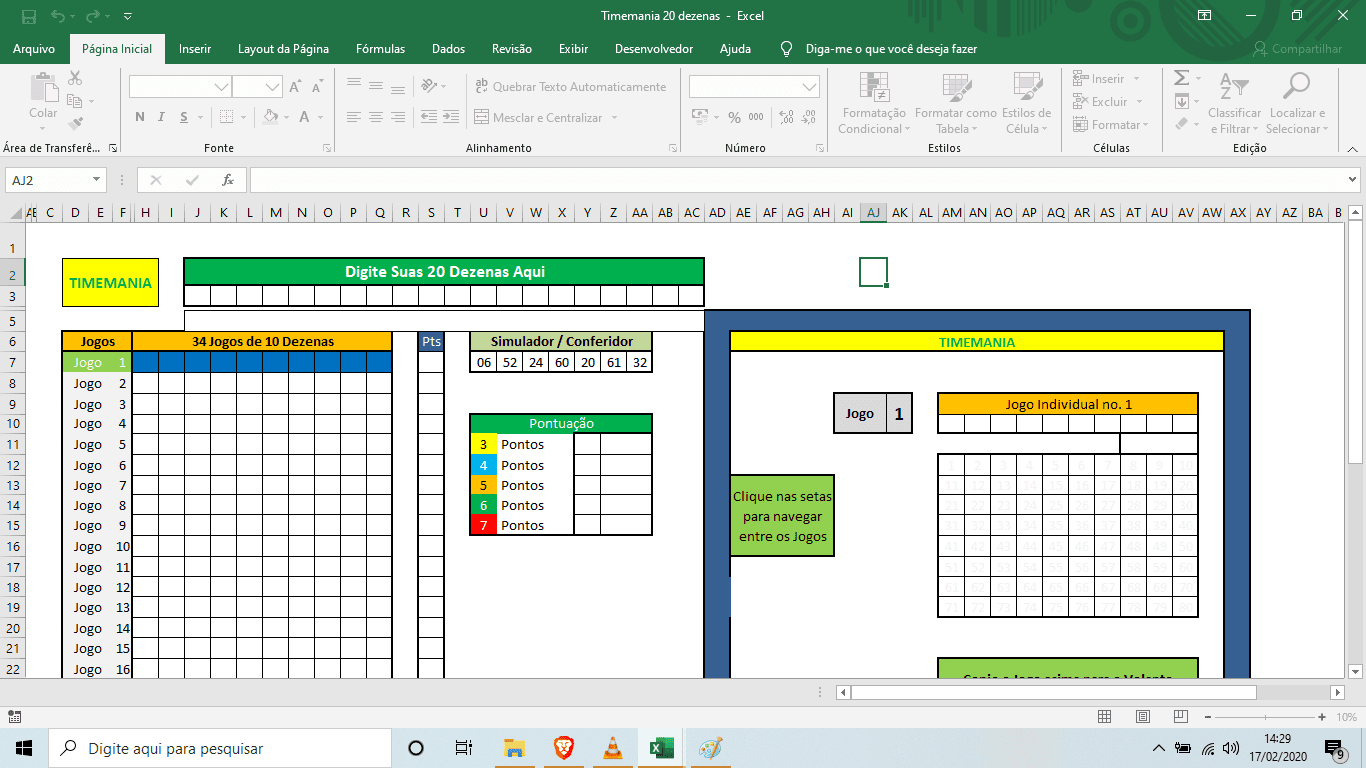Click the decrease indent icon

(429, 117)
